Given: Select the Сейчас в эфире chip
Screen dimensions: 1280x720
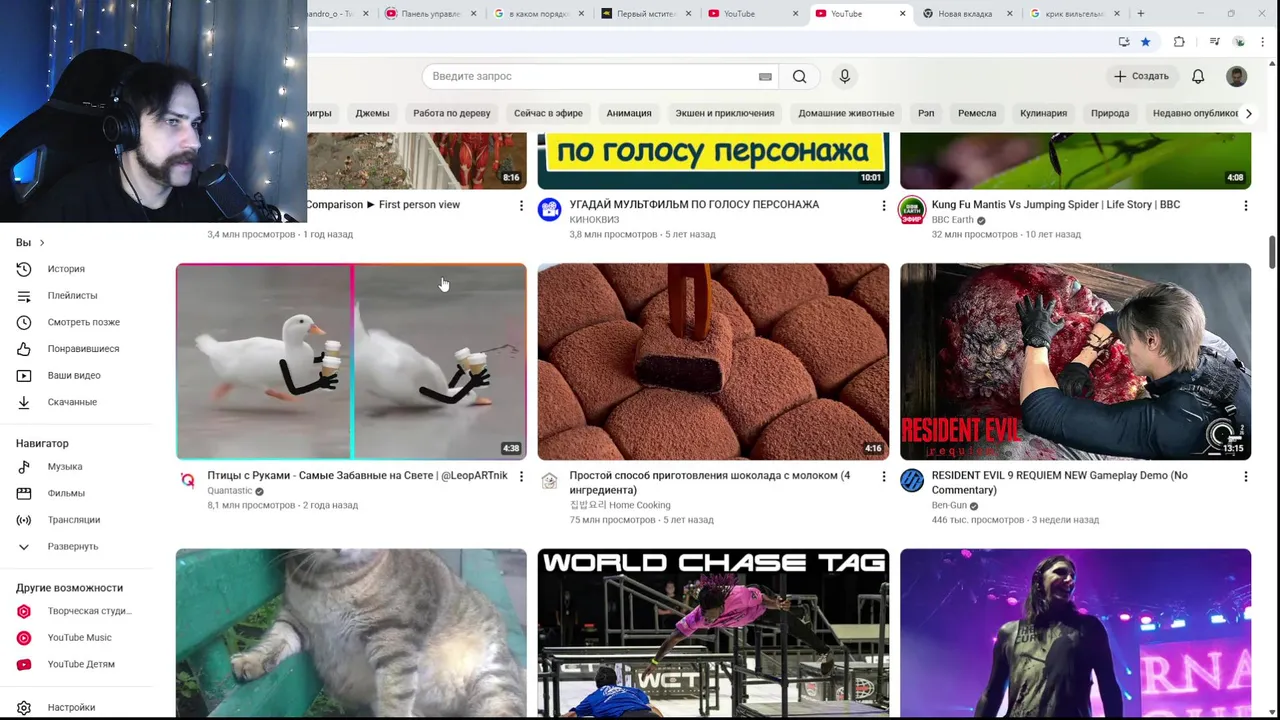Looking at the screenshot, I should coord(548,113).
